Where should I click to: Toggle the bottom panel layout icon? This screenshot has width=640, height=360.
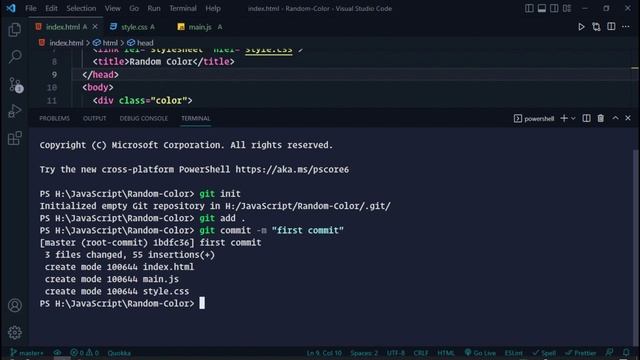(542, 8)
